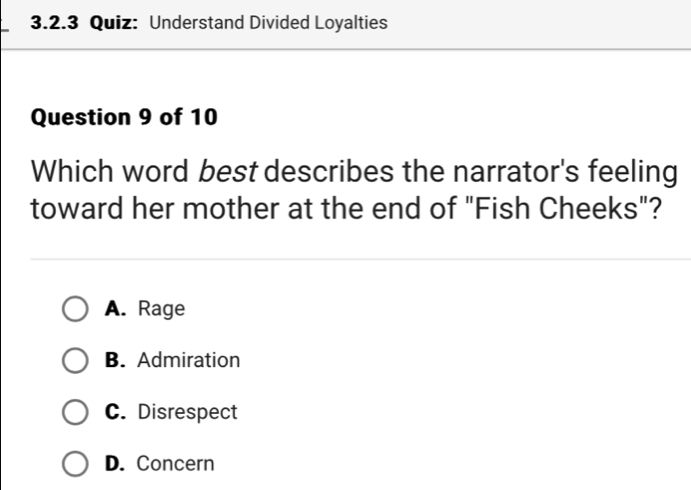691x490 pixels.
Task: Click the letter "C." before Disrespect
Action: click(x=114, y=412)
